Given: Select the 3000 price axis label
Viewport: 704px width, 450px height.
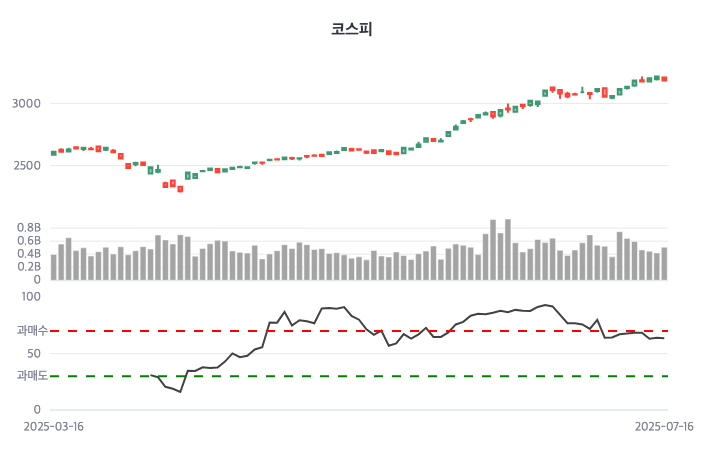Looking at the screenshot, I should (26, 104).
